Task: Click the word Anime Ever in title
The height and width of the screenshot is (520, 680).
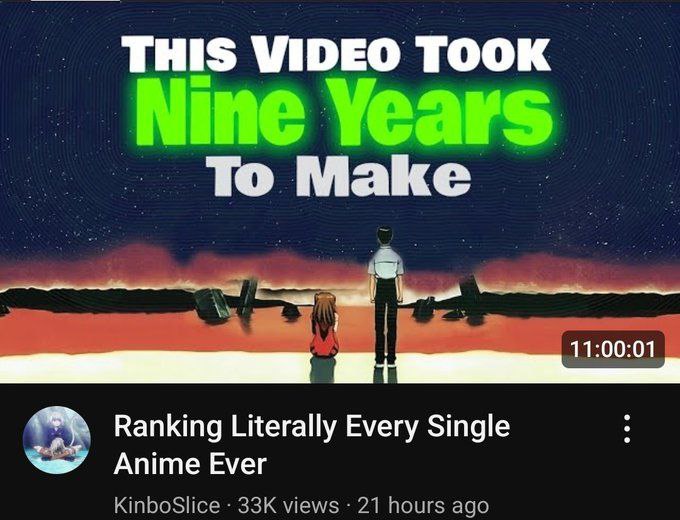Action: click(x=190, y=464)
